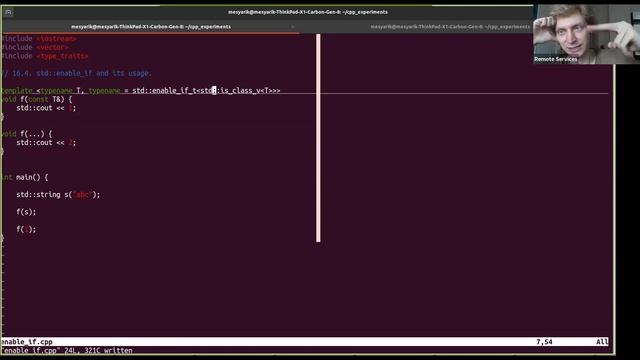This screenshot has width=640, height=360.
Task: Click the last 'f(...)' call in main
Action: 26,229
